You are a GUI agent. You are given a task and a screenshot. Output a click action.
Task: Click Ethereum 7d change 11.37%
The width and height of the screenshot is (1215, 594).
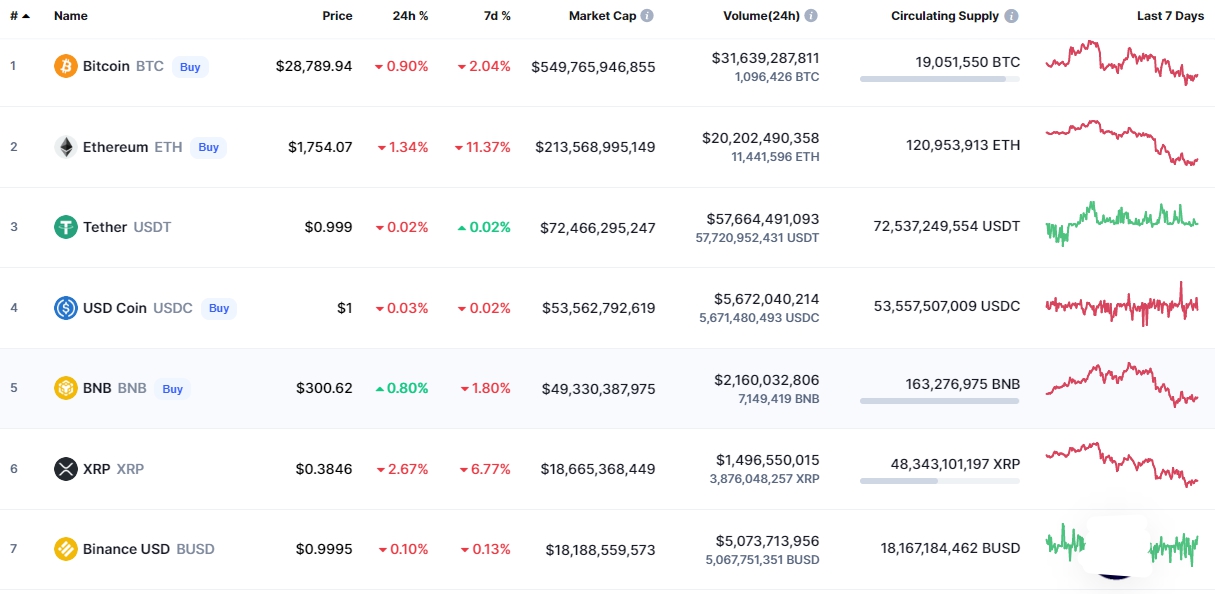pyautogui.click(x=482, y=147)
